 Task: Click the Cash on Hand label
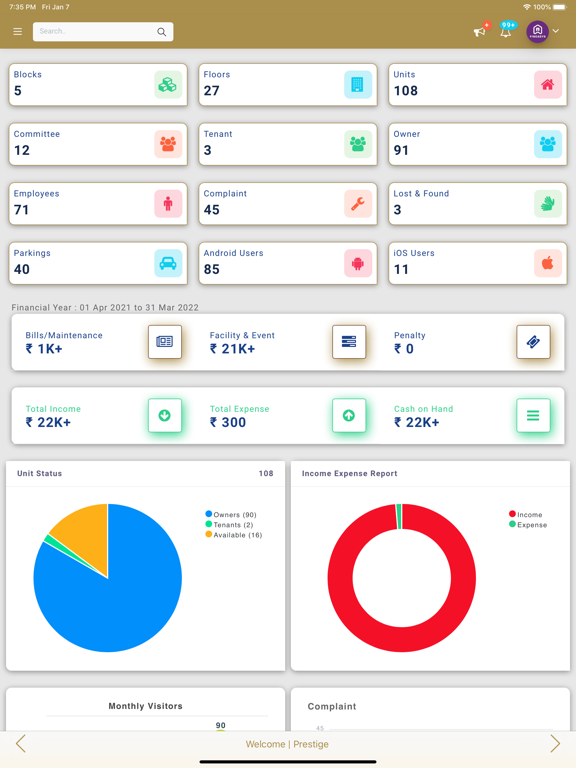click(424, 408)
